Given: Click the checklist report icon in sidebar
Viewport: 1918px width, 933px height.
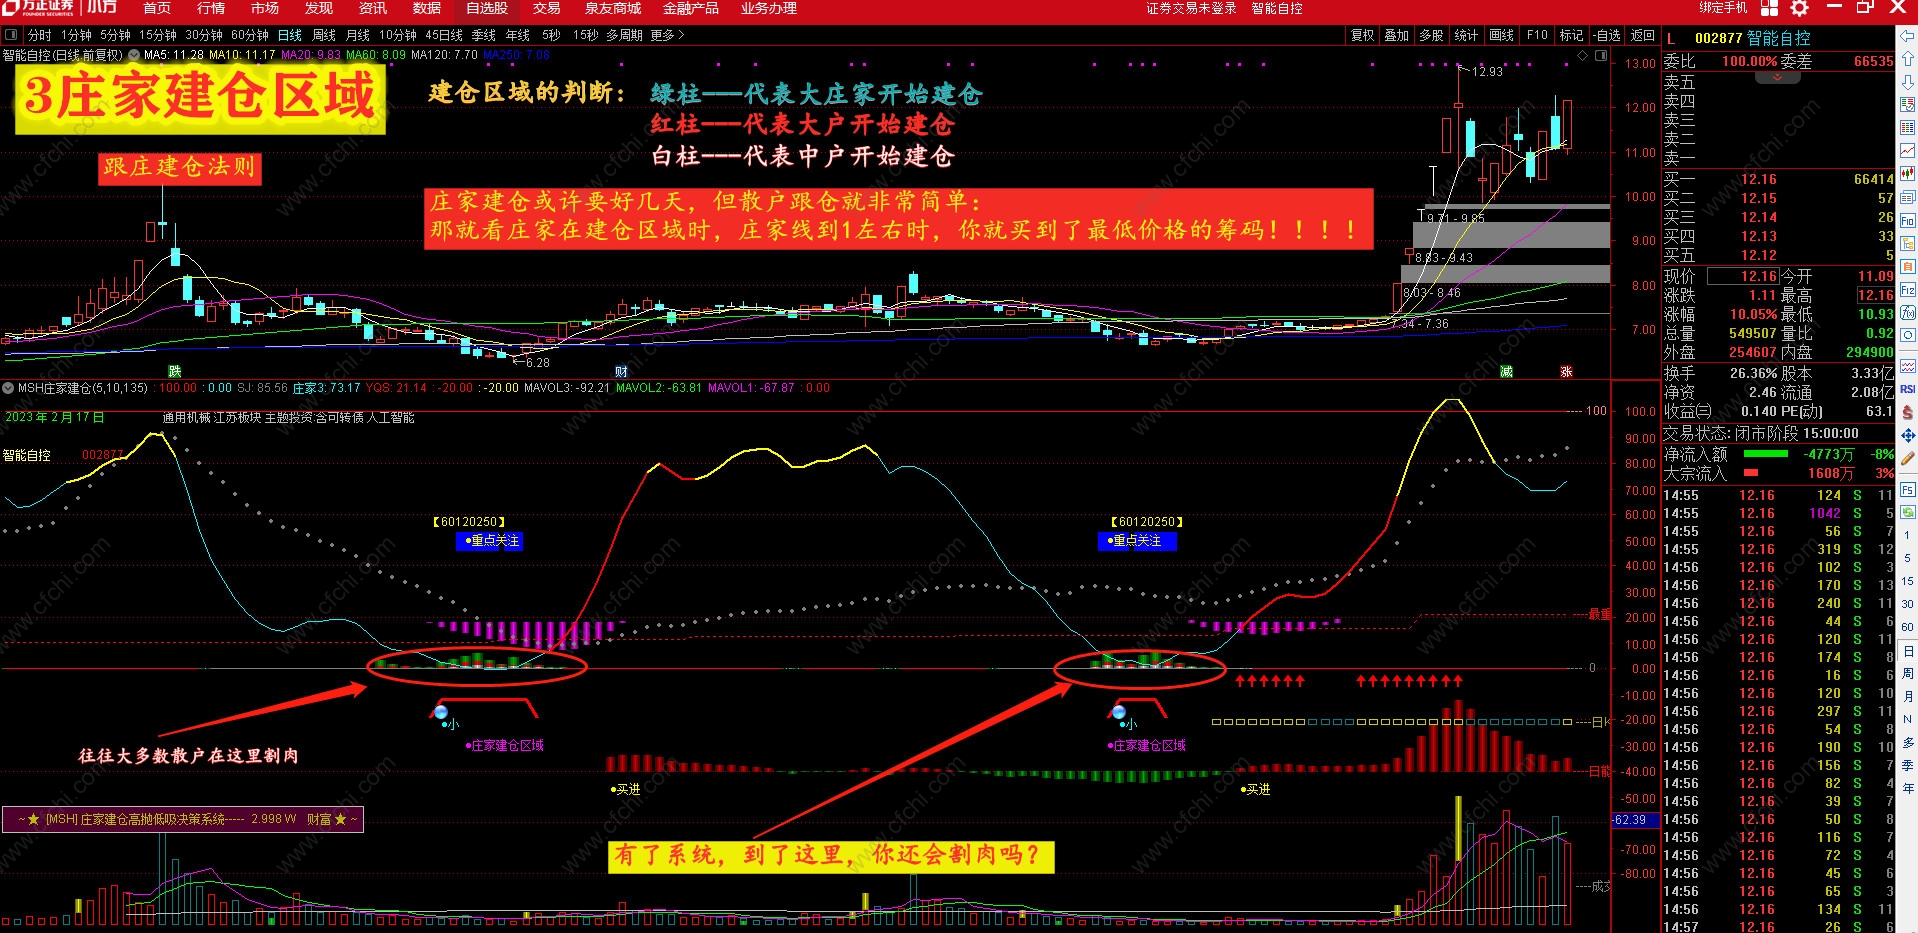Looking at the screenshot, I should coord(1908,104).
